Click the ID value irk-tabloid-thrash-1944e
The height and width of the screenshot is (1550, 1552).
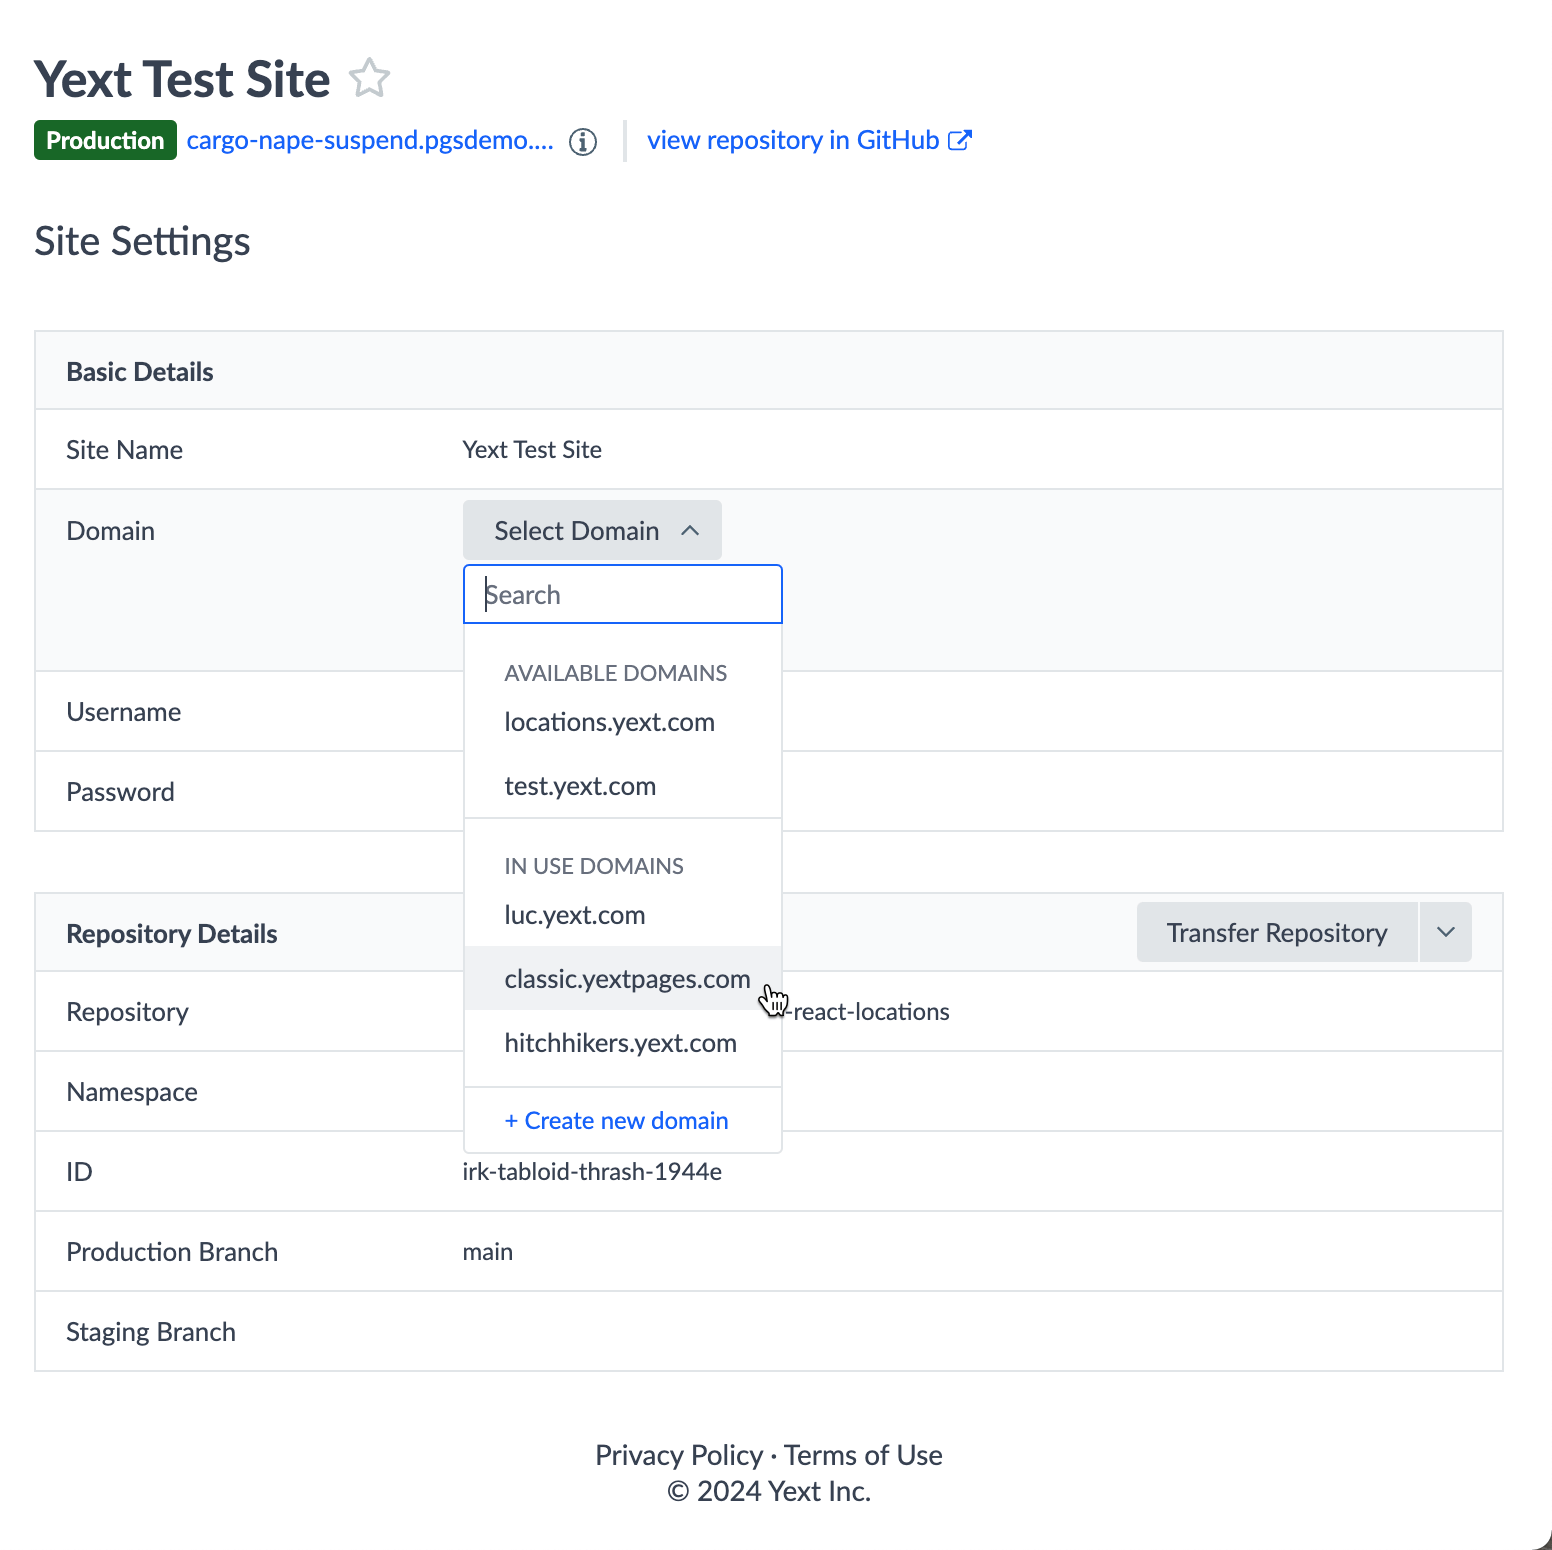592,1171
